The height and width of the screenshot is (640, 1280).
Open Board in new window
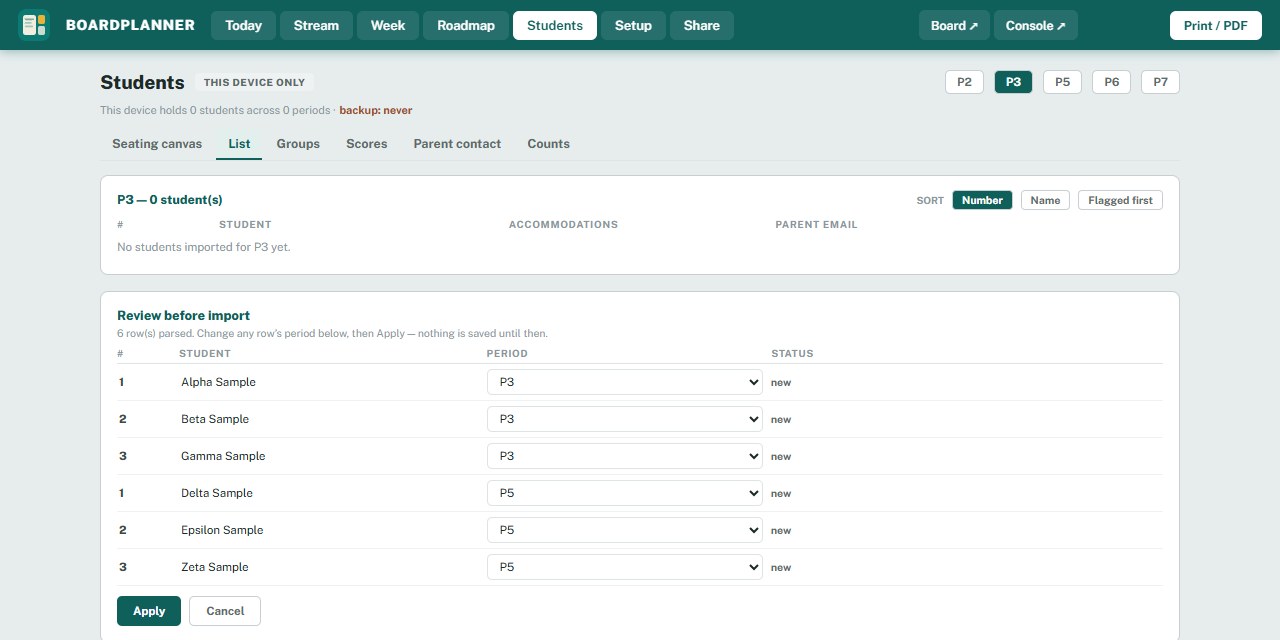[x=954, y=25]
